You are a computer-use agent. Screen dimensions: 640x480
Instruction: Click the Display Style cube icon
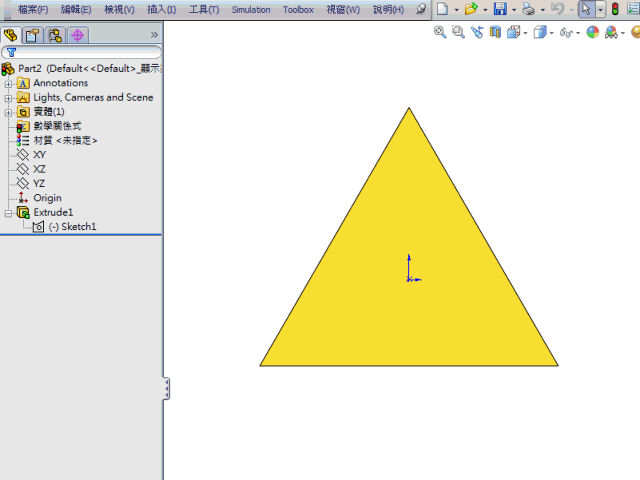(540, 32)
